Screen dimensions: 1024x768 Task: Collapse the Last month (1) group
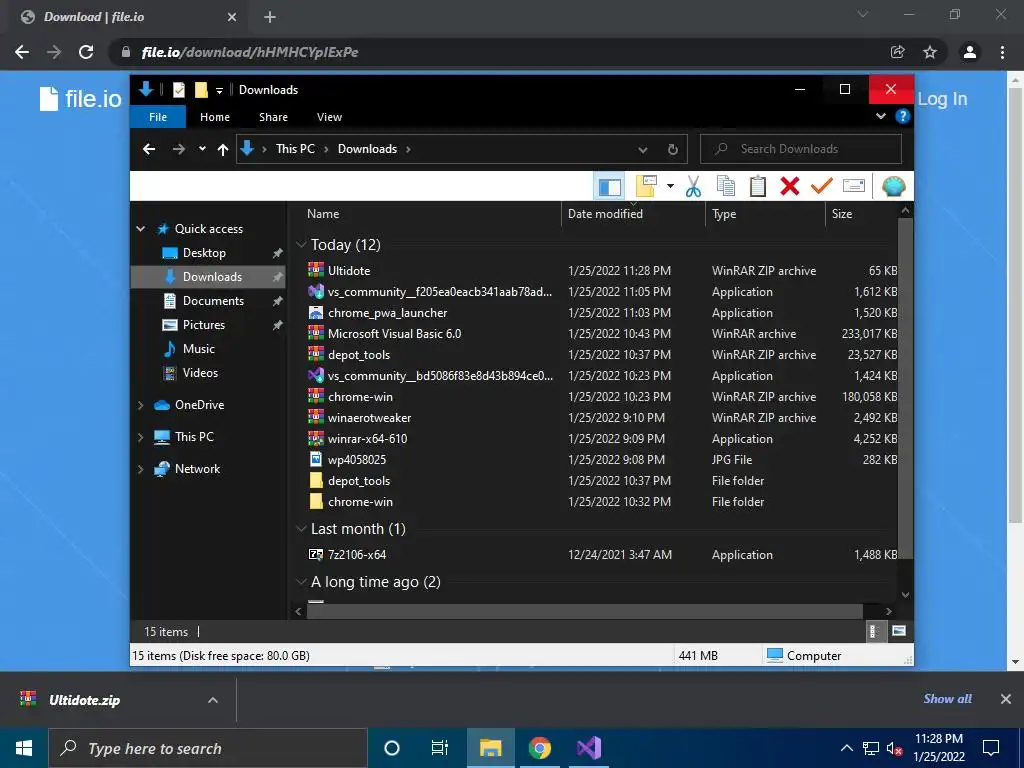coord(301,529)
